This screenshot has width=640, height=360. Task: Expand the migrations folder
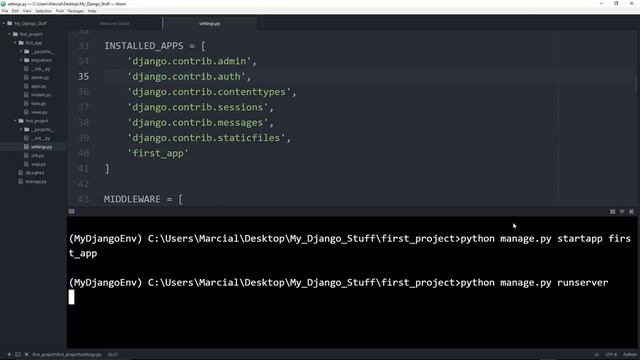click(x=21, y=60)
